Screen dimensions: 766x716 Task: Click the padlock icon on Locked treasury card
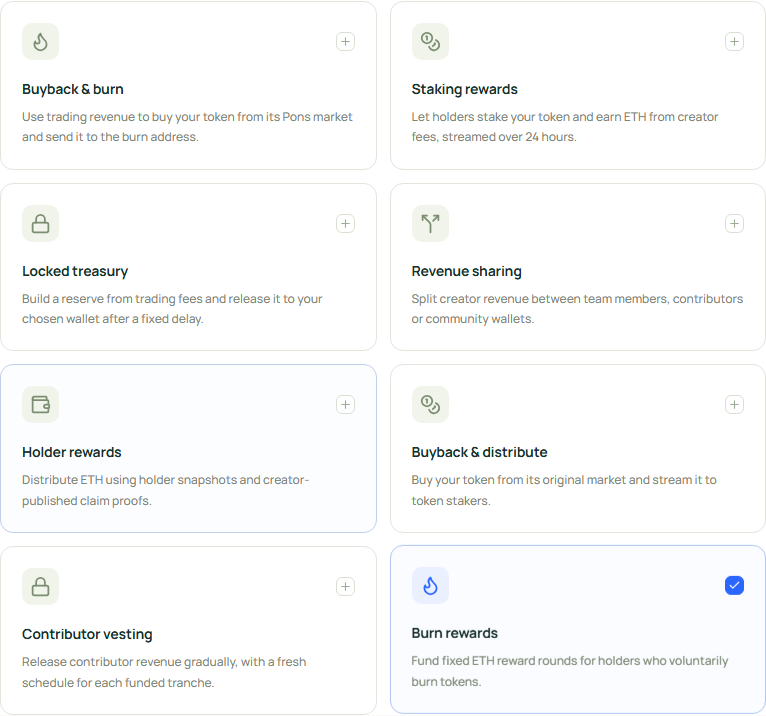[x=41, y=224]
